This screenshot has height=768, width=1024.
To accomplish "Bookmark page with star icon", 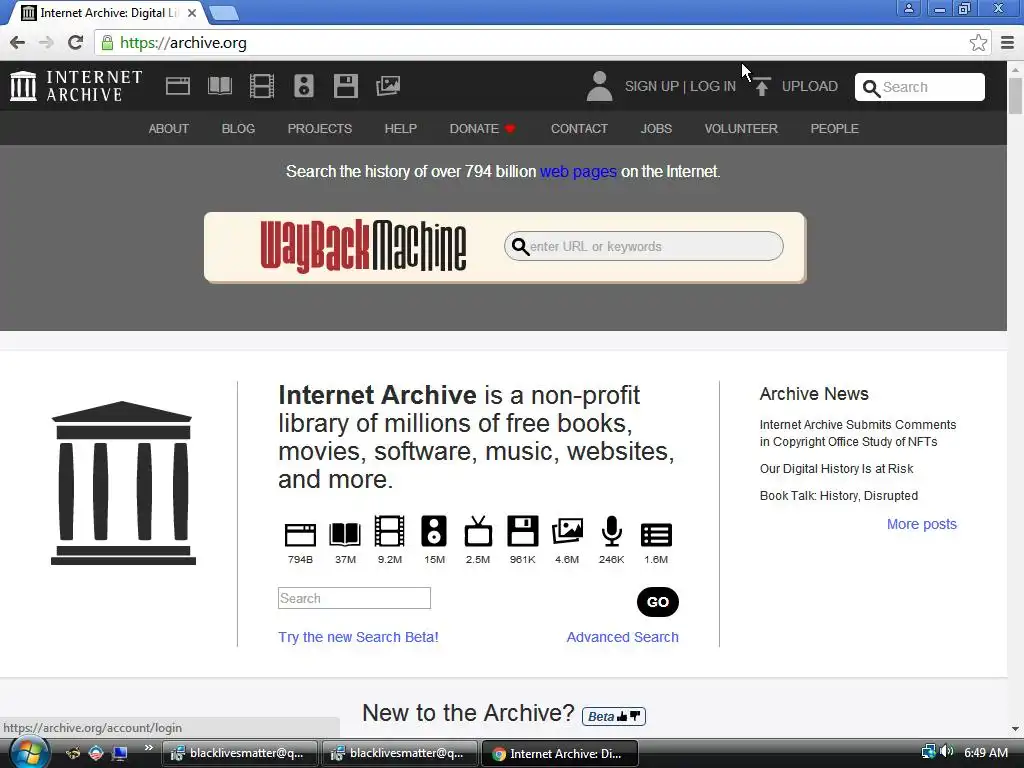I will [978, 43].
